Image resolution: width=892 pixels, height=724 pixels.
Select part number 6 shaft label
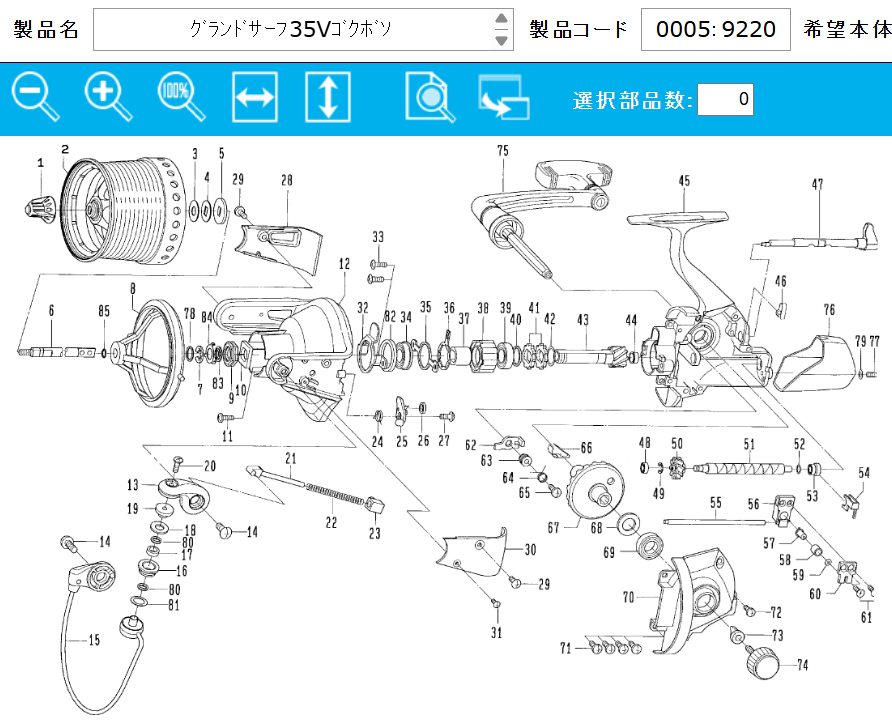point(51,310)
